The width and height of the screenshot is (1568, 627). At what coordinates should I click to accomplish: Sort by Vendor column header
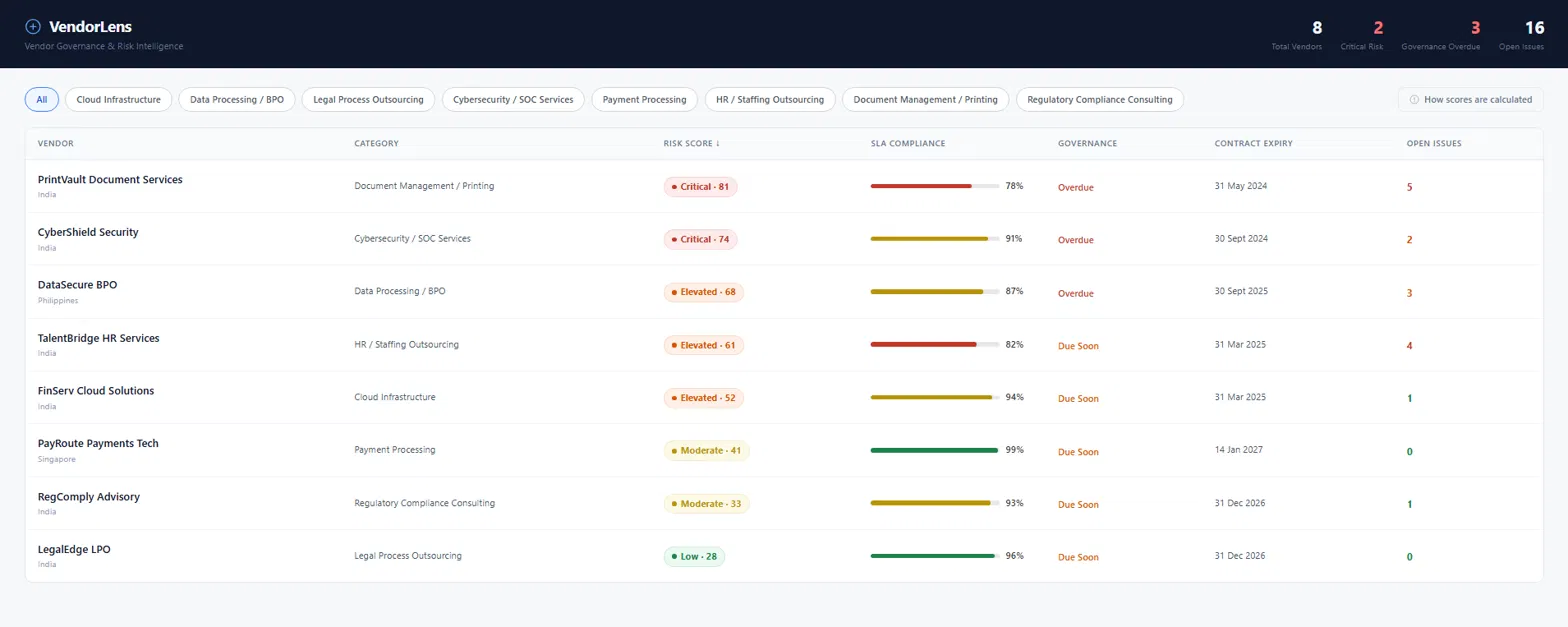pos(56,144)
